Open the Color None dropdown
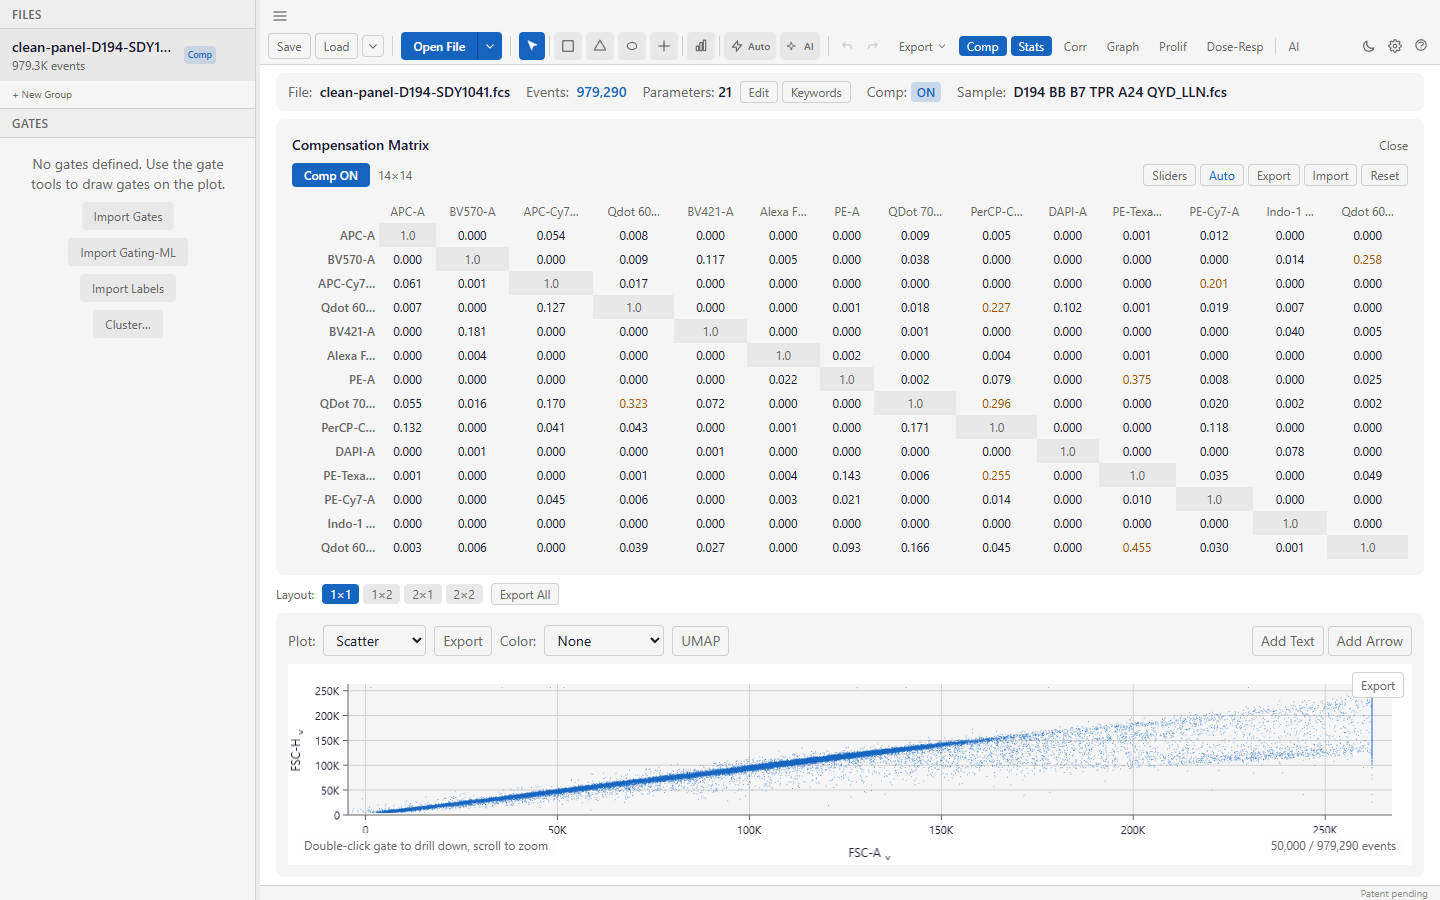 click(603, 641)
